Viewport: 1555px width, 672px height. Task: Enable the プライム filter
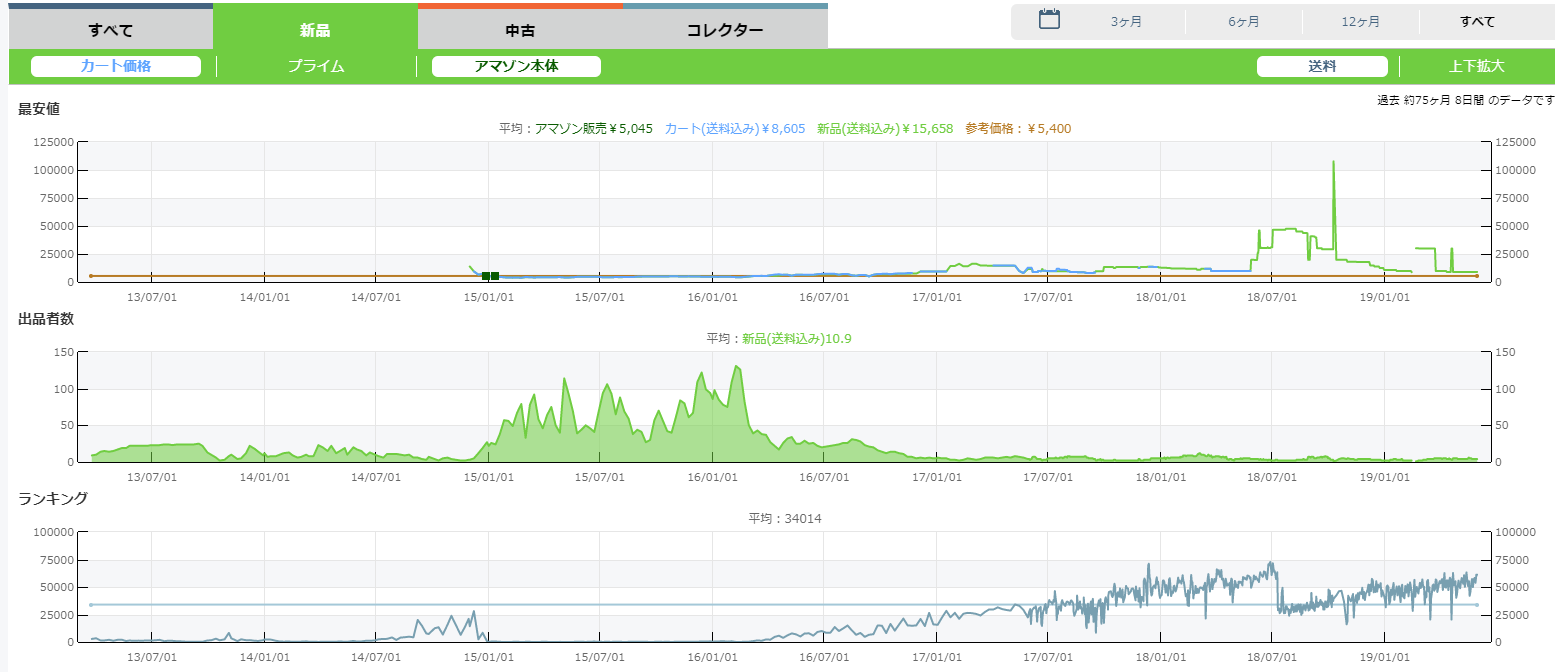[x=316, y=67]
